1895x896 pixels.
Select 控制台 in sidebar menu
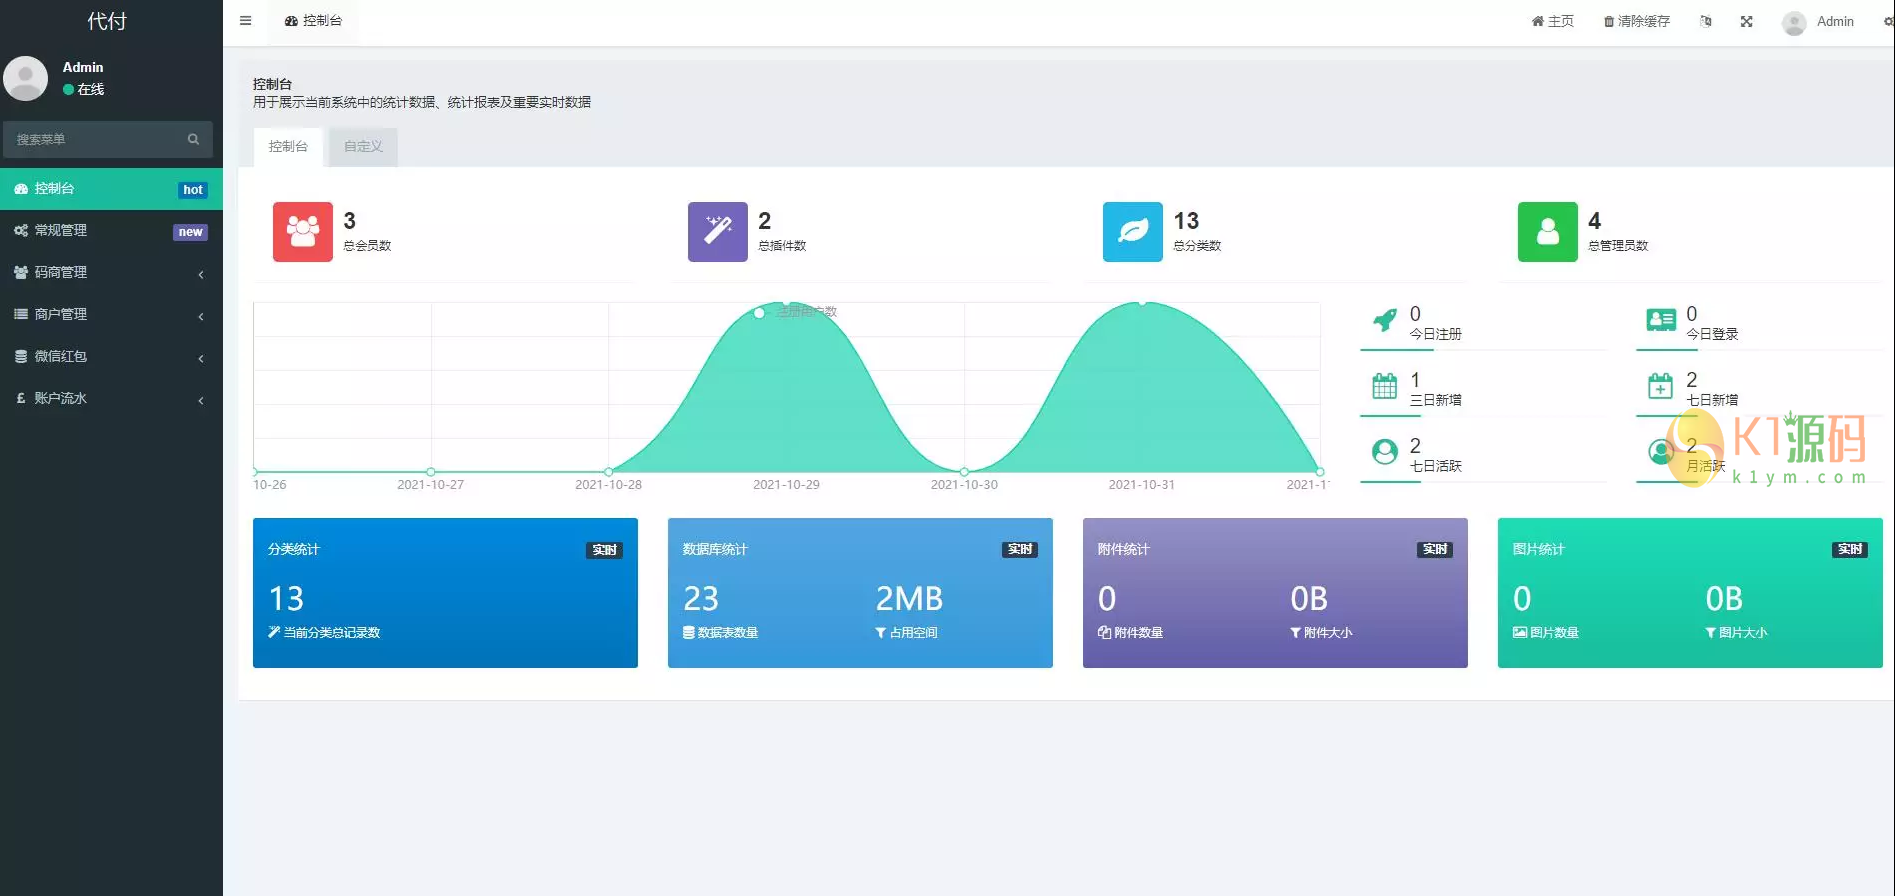click(x=111, y=189)
